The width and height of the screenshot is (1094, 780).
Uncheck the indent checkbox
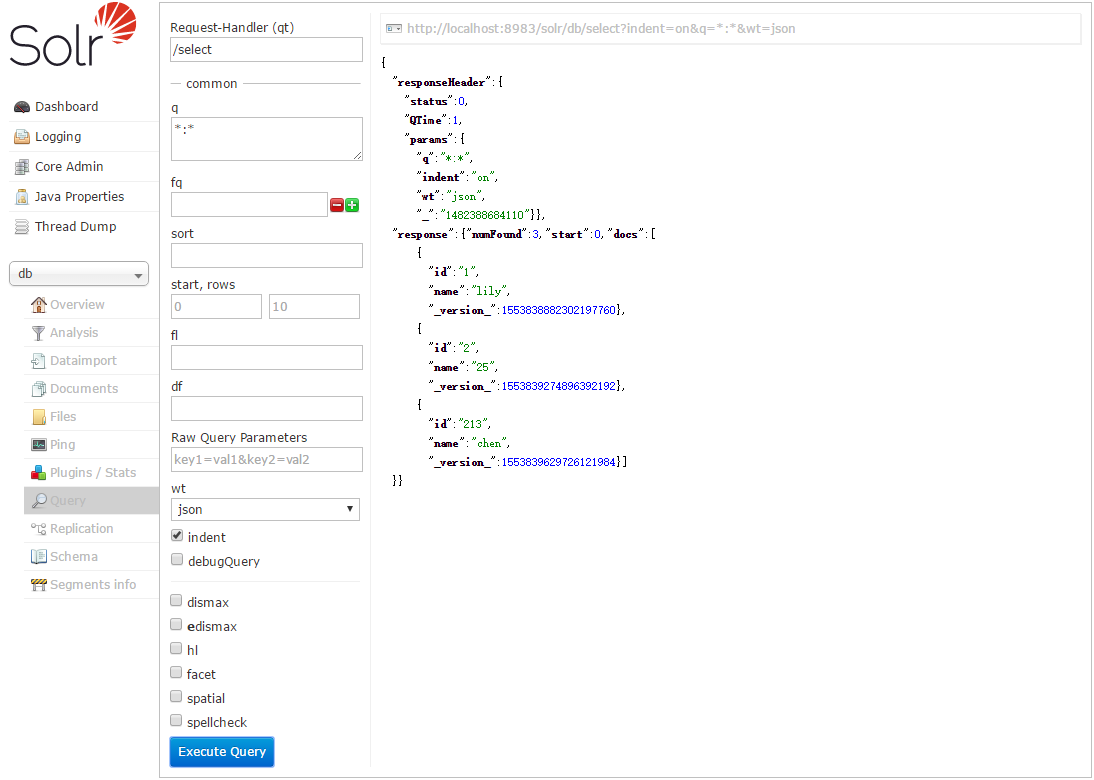(x=177, y=536)
